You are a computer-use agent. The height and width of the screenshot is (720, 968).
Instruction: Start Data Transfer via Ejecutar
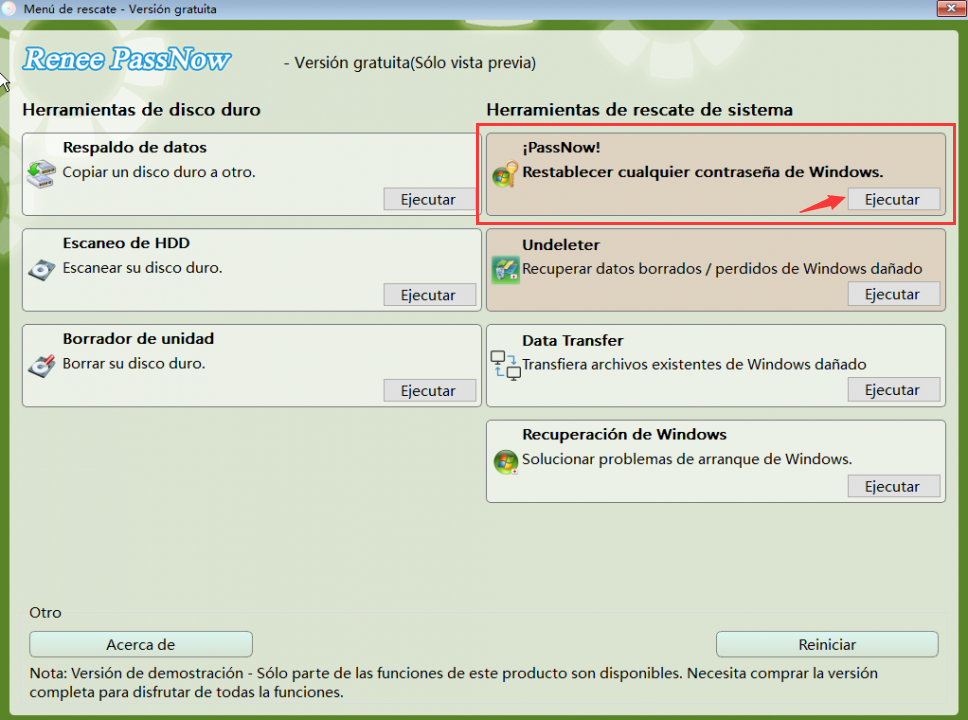(893, 390)
